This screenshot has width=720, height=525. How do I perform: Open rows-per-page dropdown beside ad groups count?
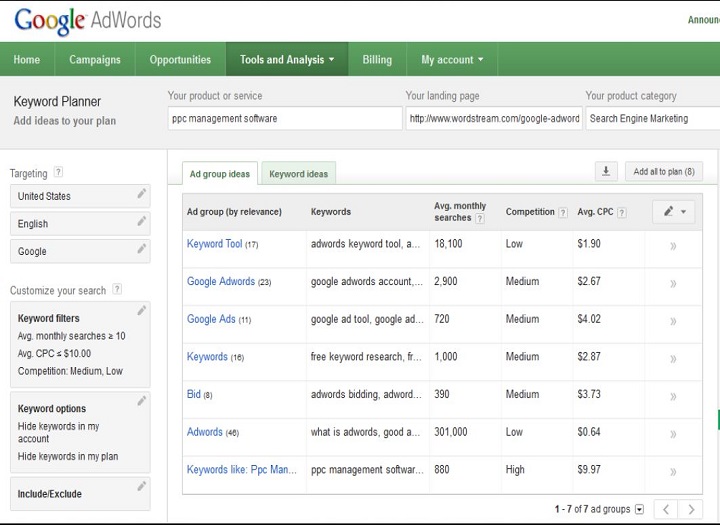point(639,509)
